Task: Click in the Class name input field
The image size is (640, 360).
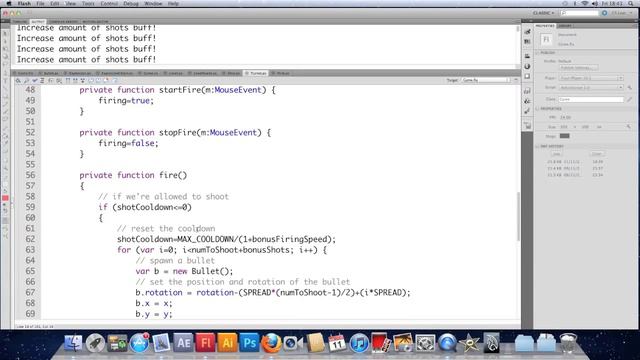Action: (x=591, y=99)
